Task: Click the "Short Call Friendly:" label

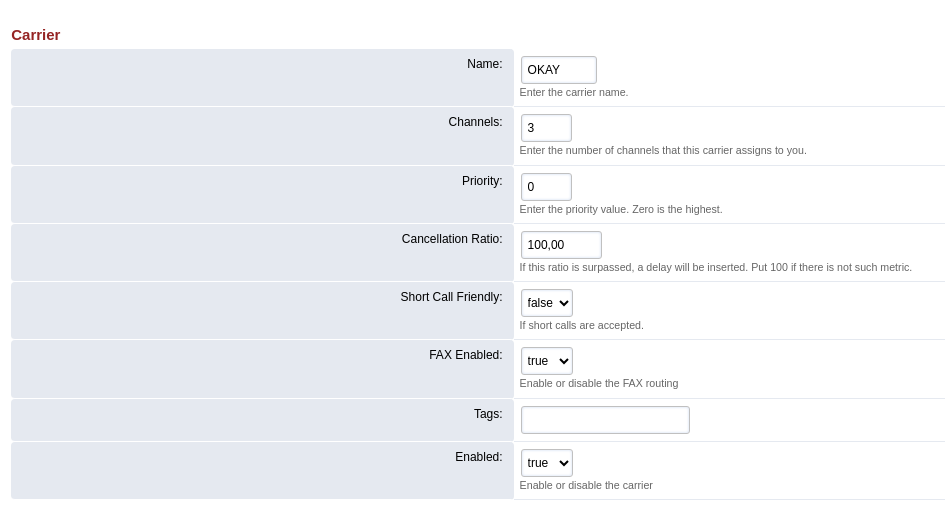Action: point(451,297)
